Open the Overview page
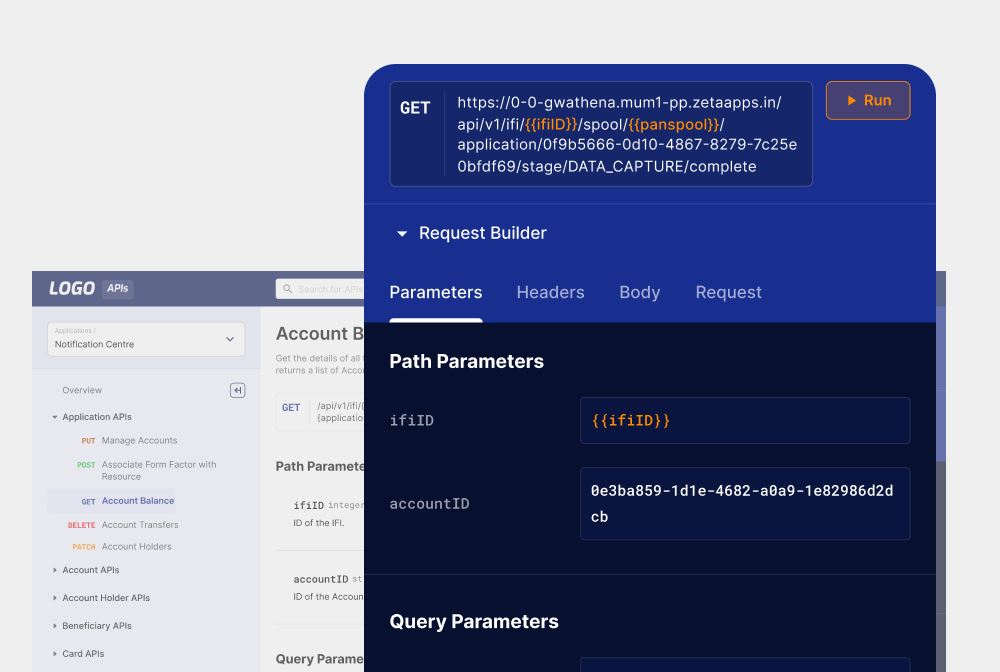The image size is (1000, 672). [82, 390]
